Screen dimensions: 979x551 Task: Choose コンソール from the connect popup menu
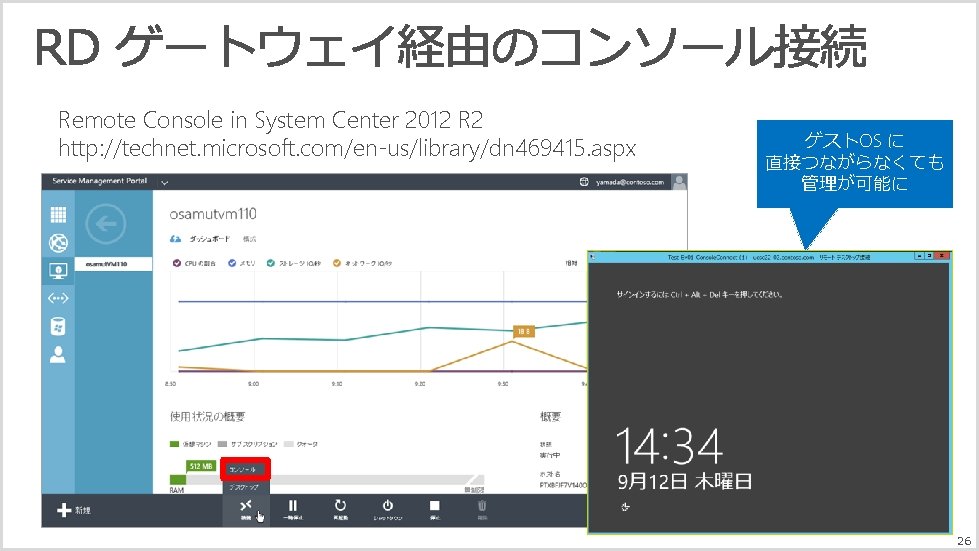pyautogui.click(x=245, y=469)
